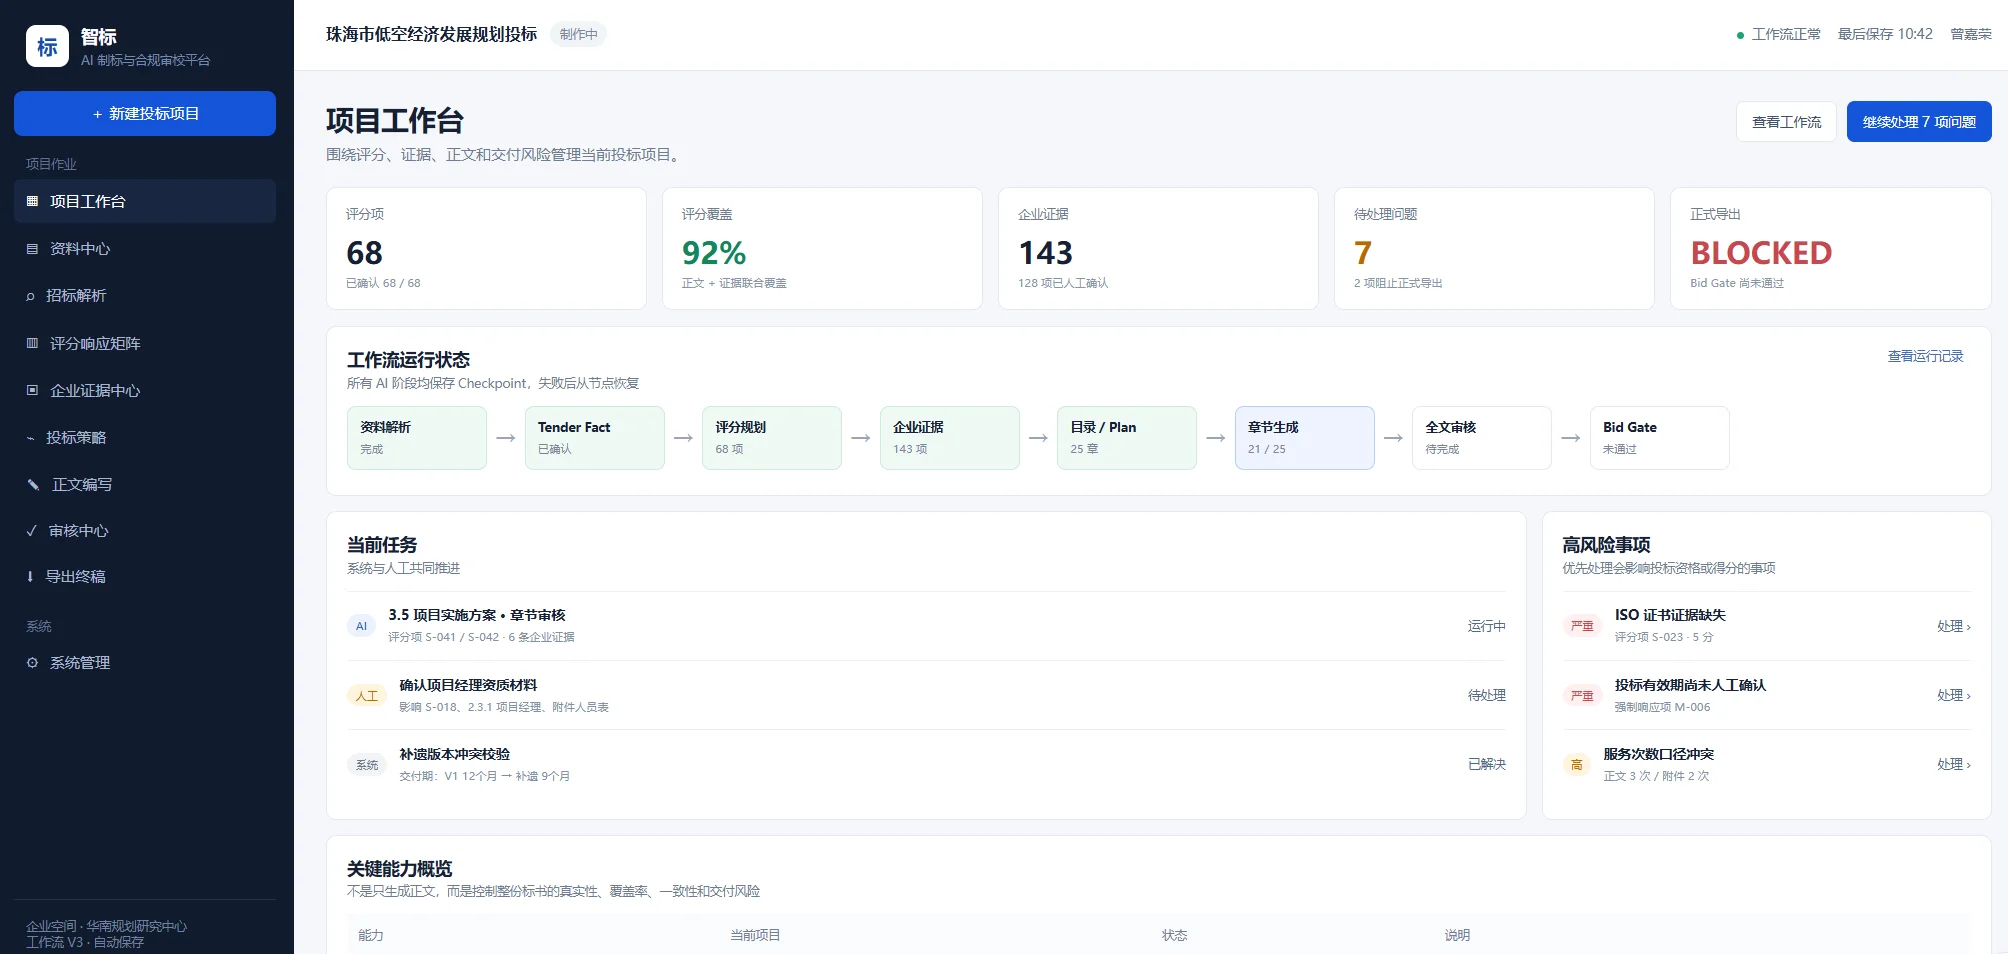Click 查看工作流 button
Screen dimensions: 2008x954
pos(1786,122)
